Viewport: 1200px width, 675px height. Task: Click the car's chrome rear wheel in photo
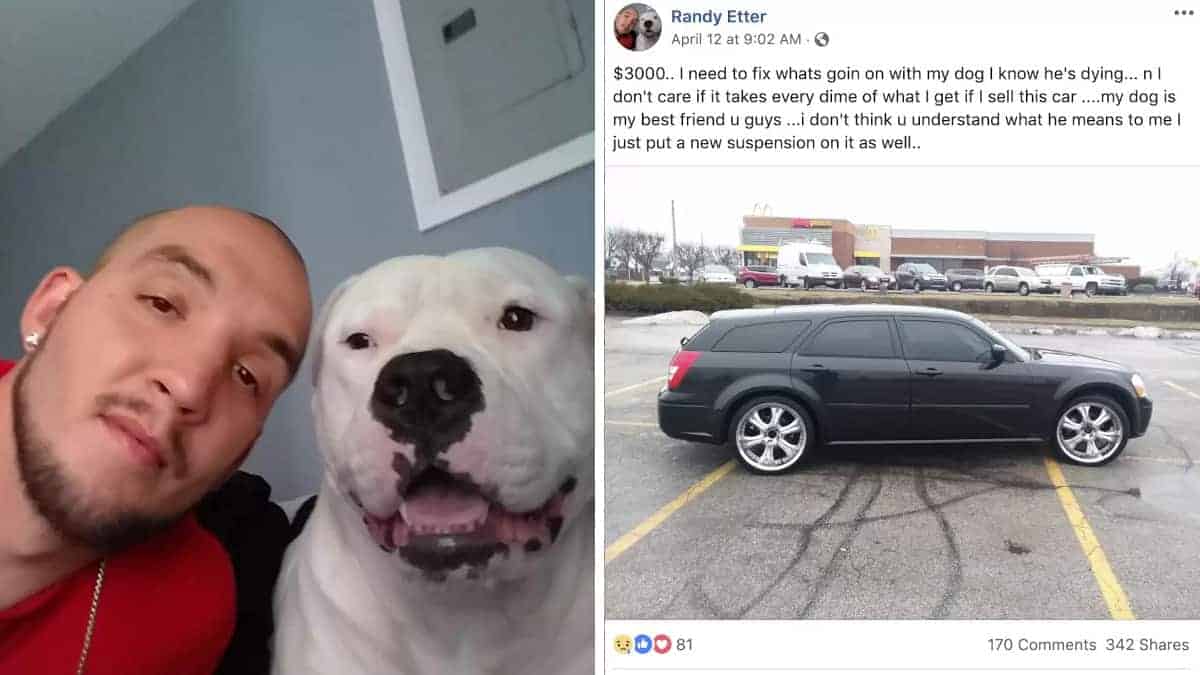771,435
